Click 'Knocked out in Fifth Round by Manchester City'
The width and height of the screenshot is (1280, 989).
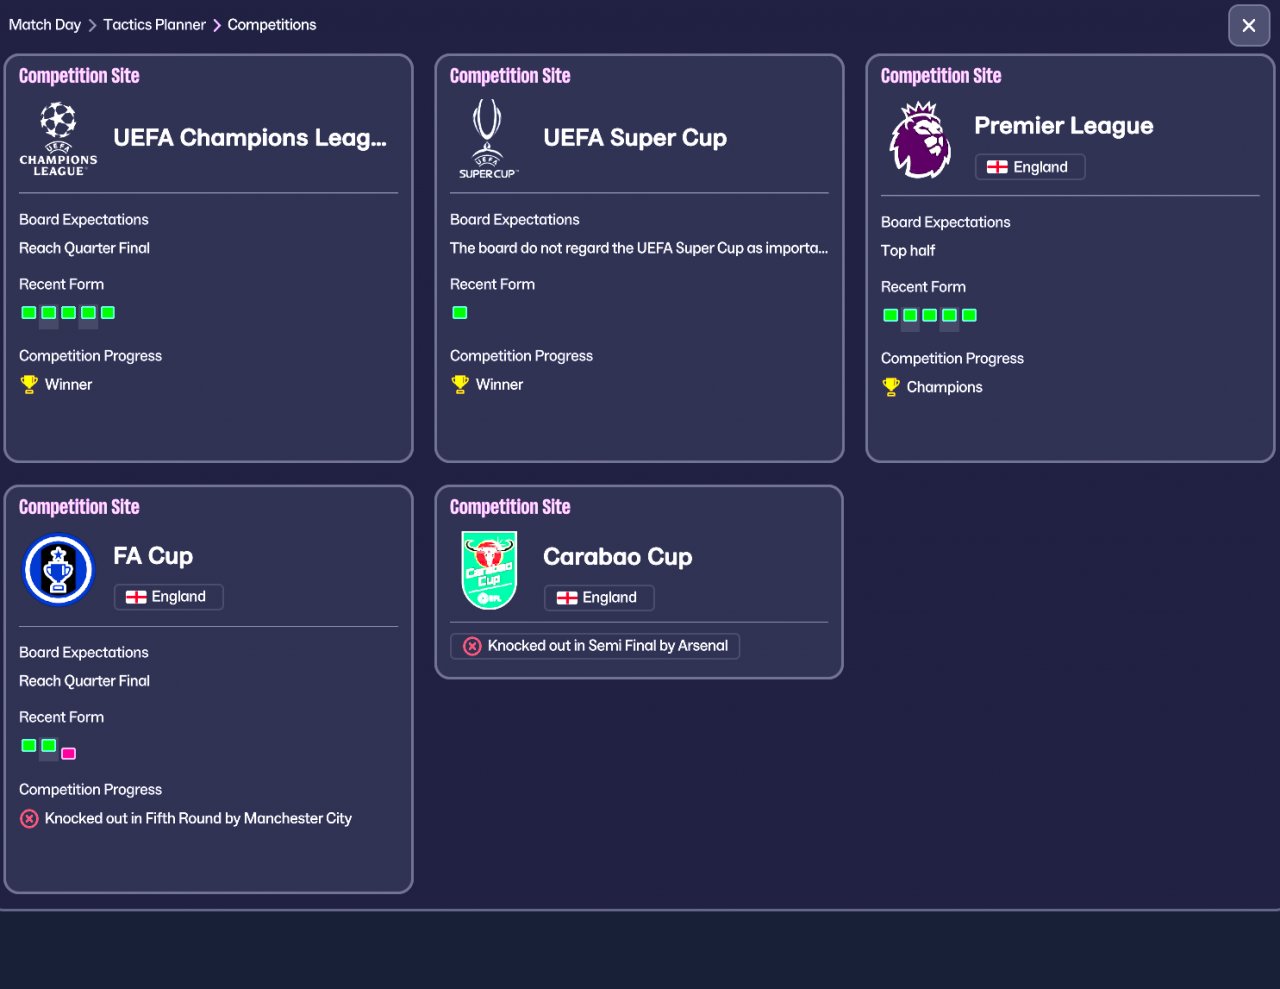click(x=198, y=819)
